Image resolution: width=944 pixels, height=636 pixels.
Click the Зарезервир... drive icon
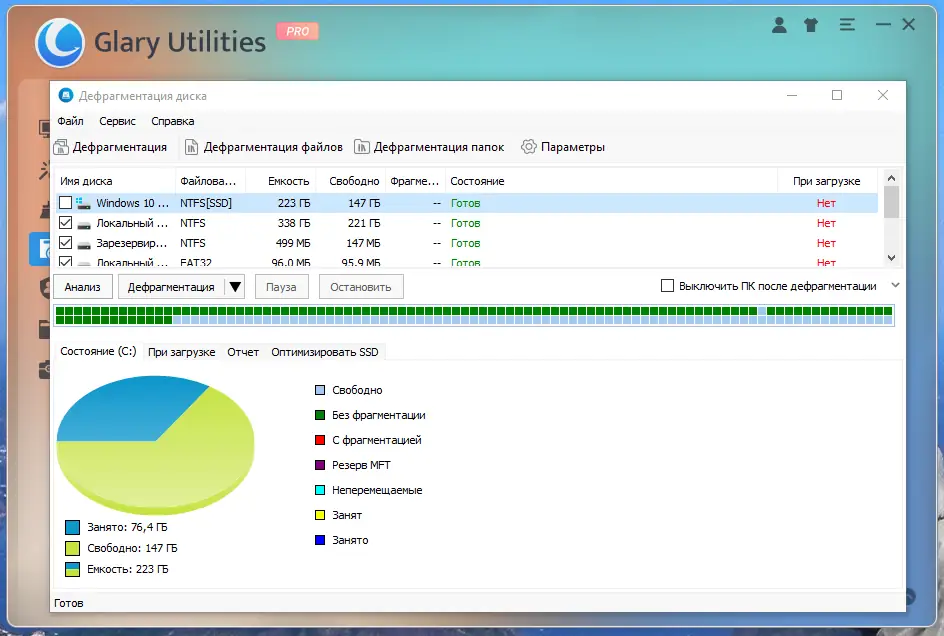(84, 244)
